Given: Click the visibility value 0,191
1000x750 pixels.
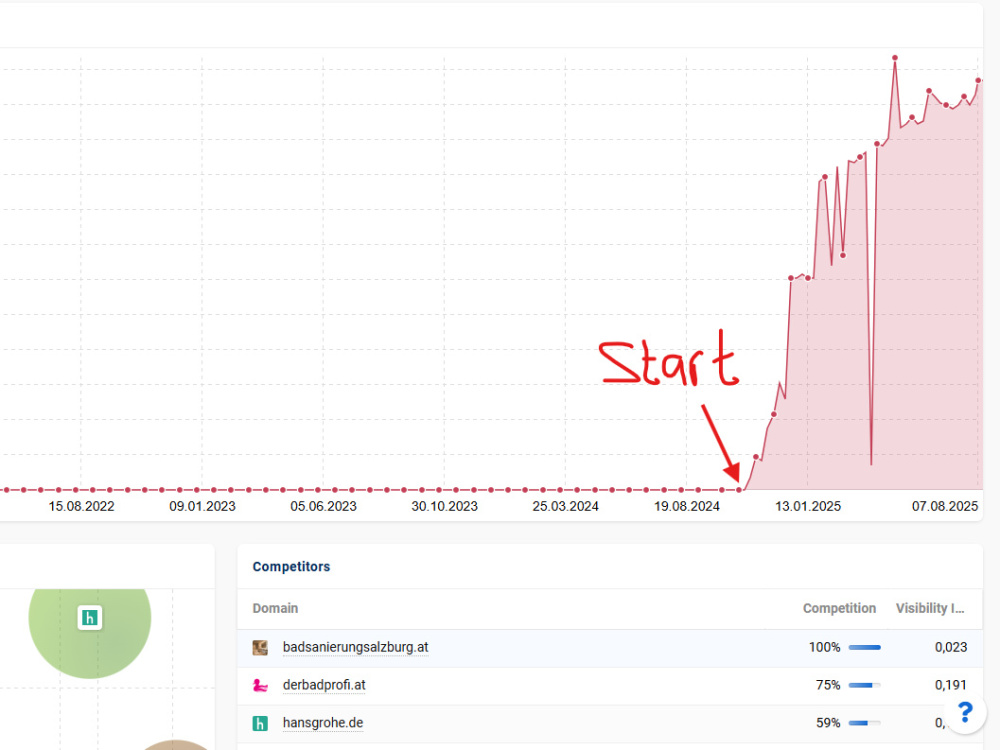Looking at the screenshot, I should [951, 685].
